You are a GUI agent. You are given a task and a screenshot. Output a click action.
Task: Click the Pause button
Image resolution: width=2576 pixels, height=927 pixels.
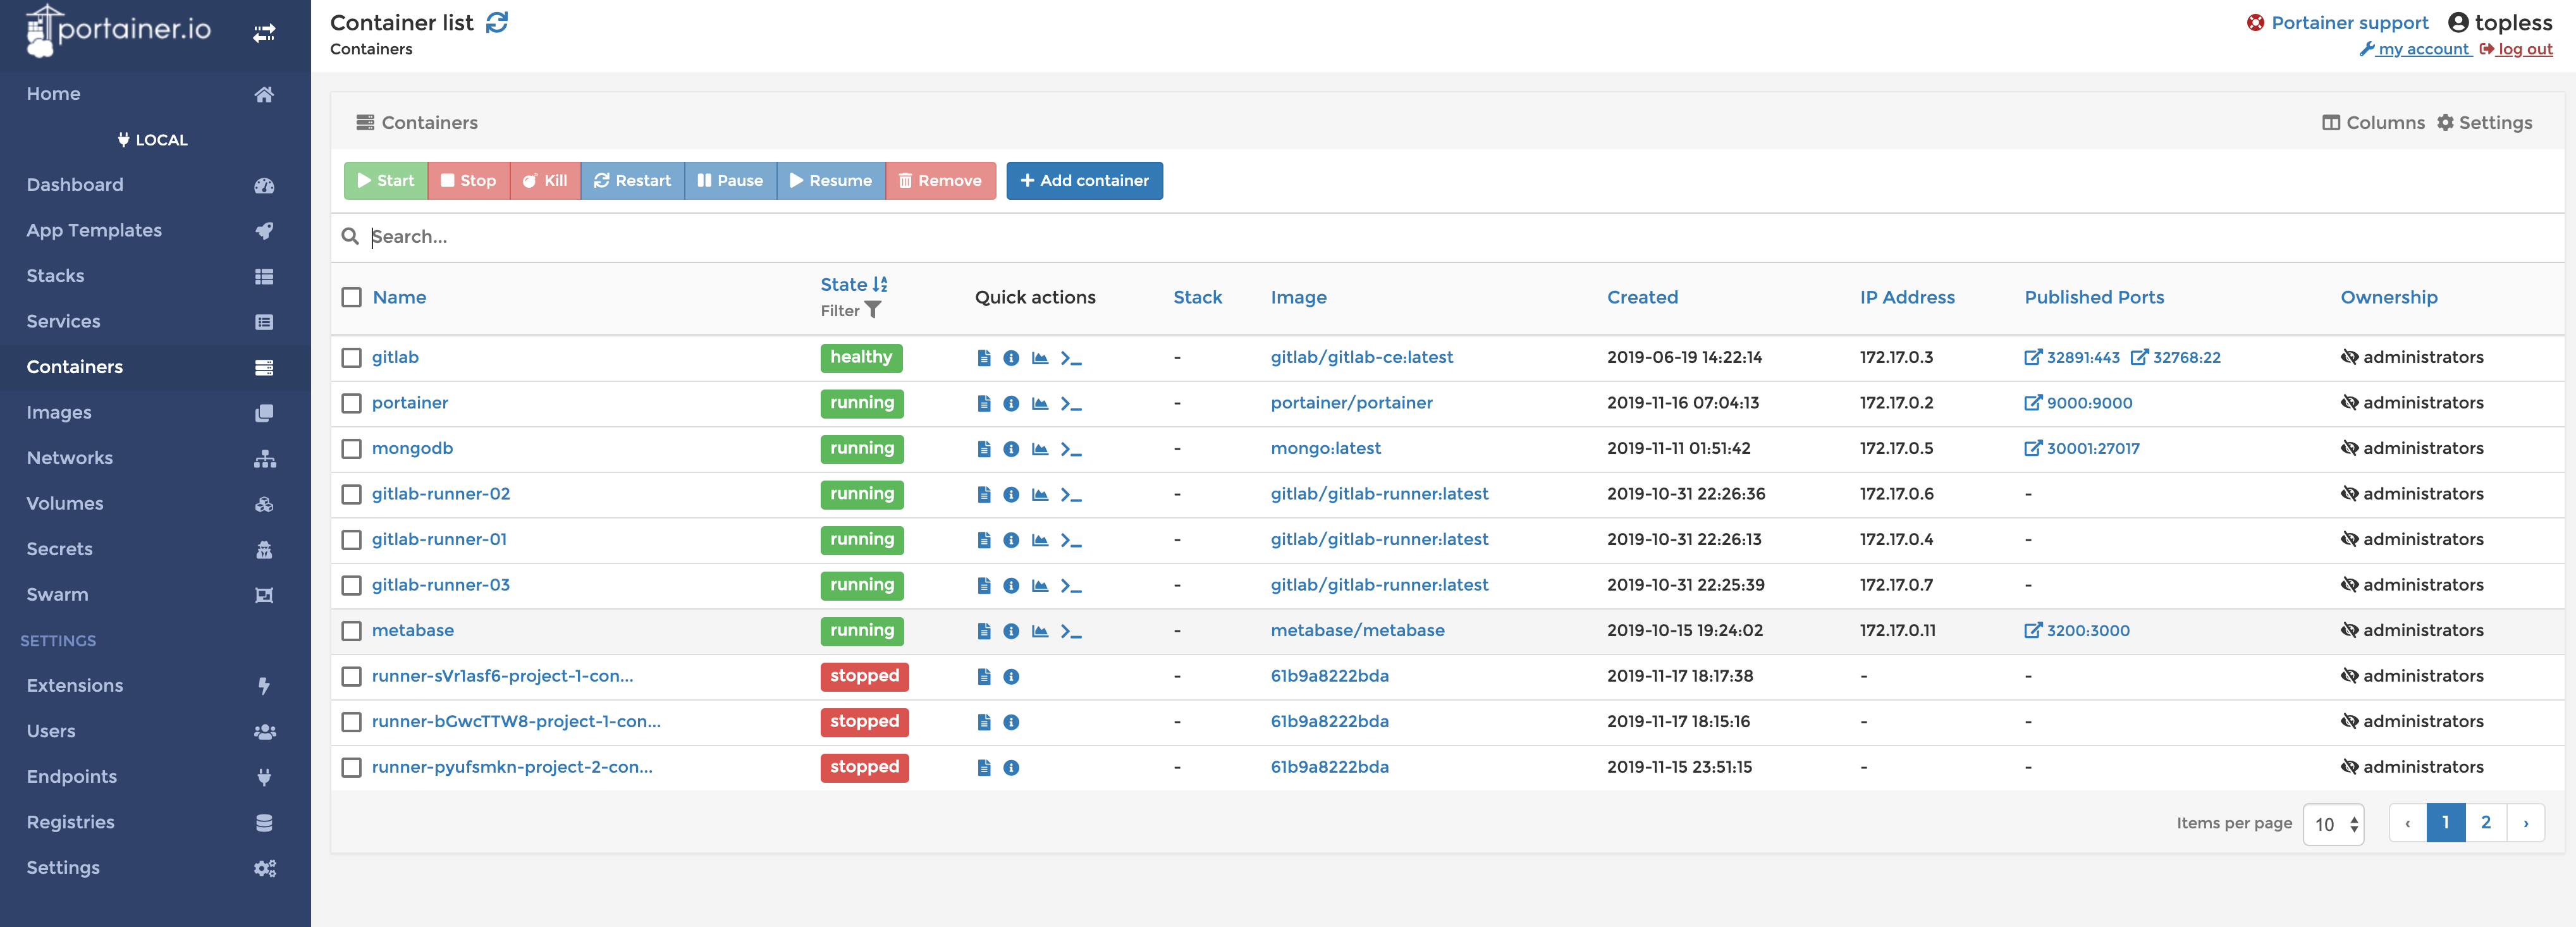click(730, 181)
